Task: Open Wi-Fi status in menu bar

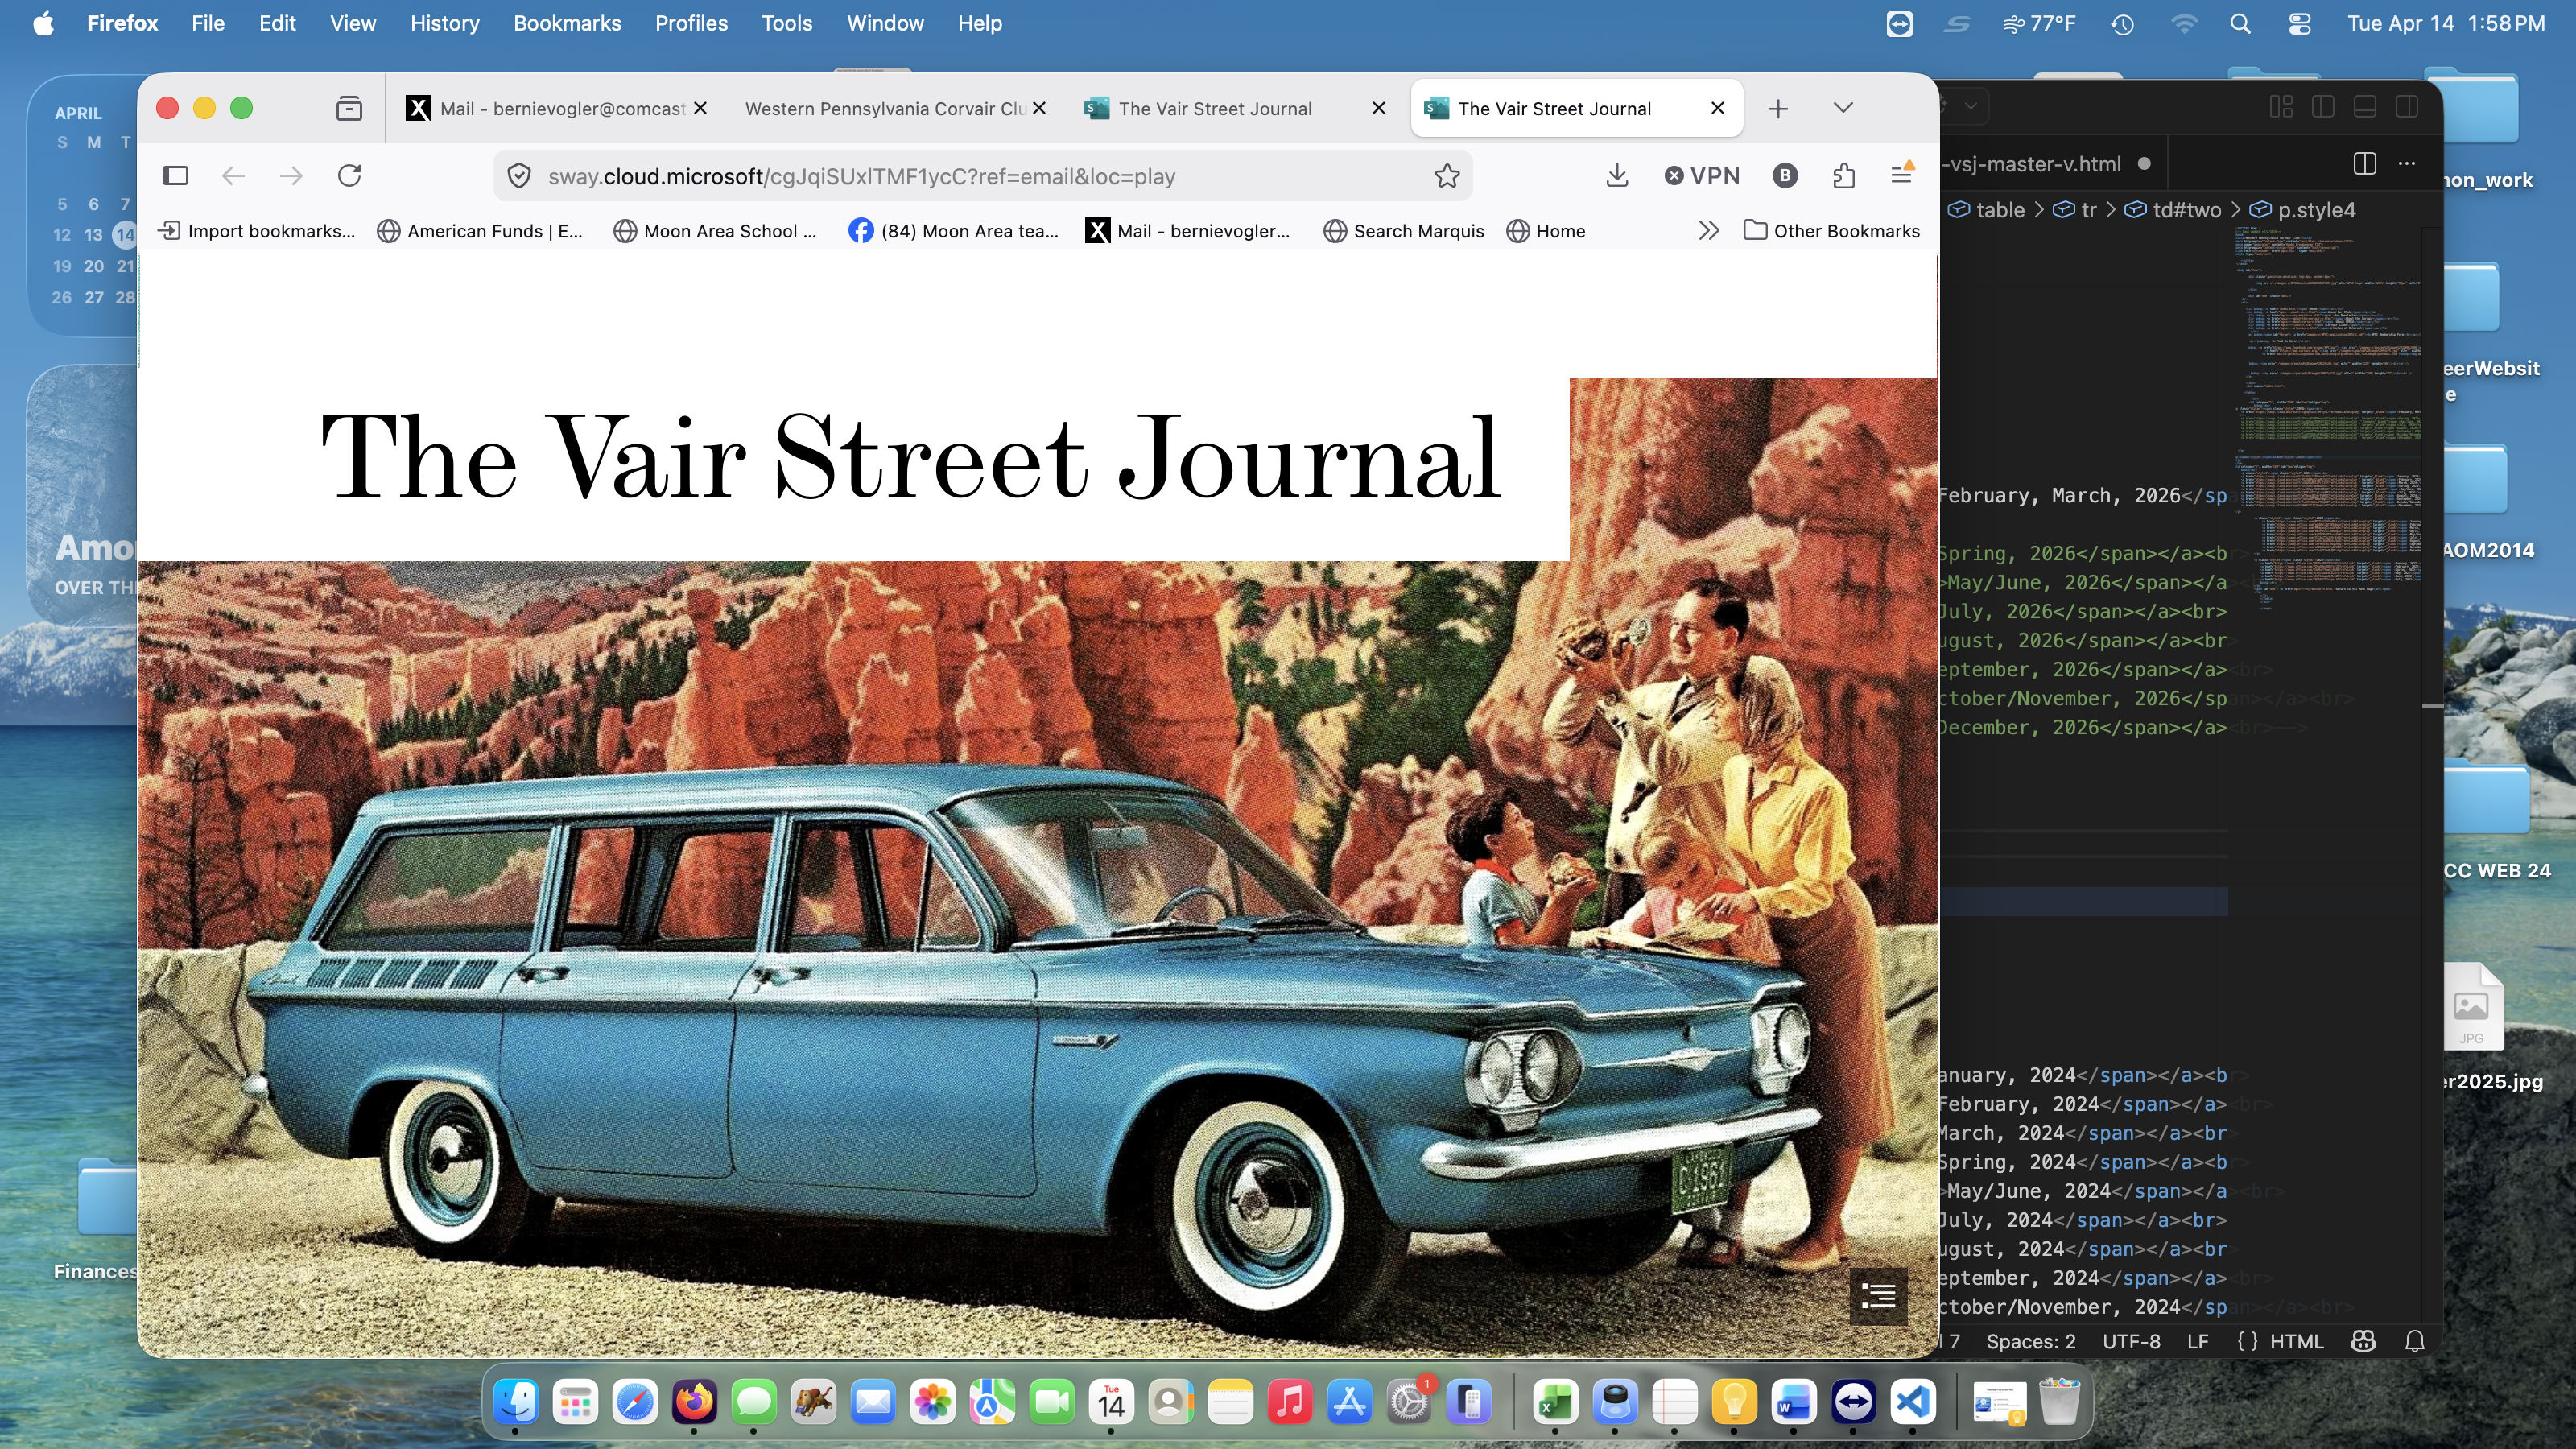Action: pyautogui.click(x=2184, y=23)
